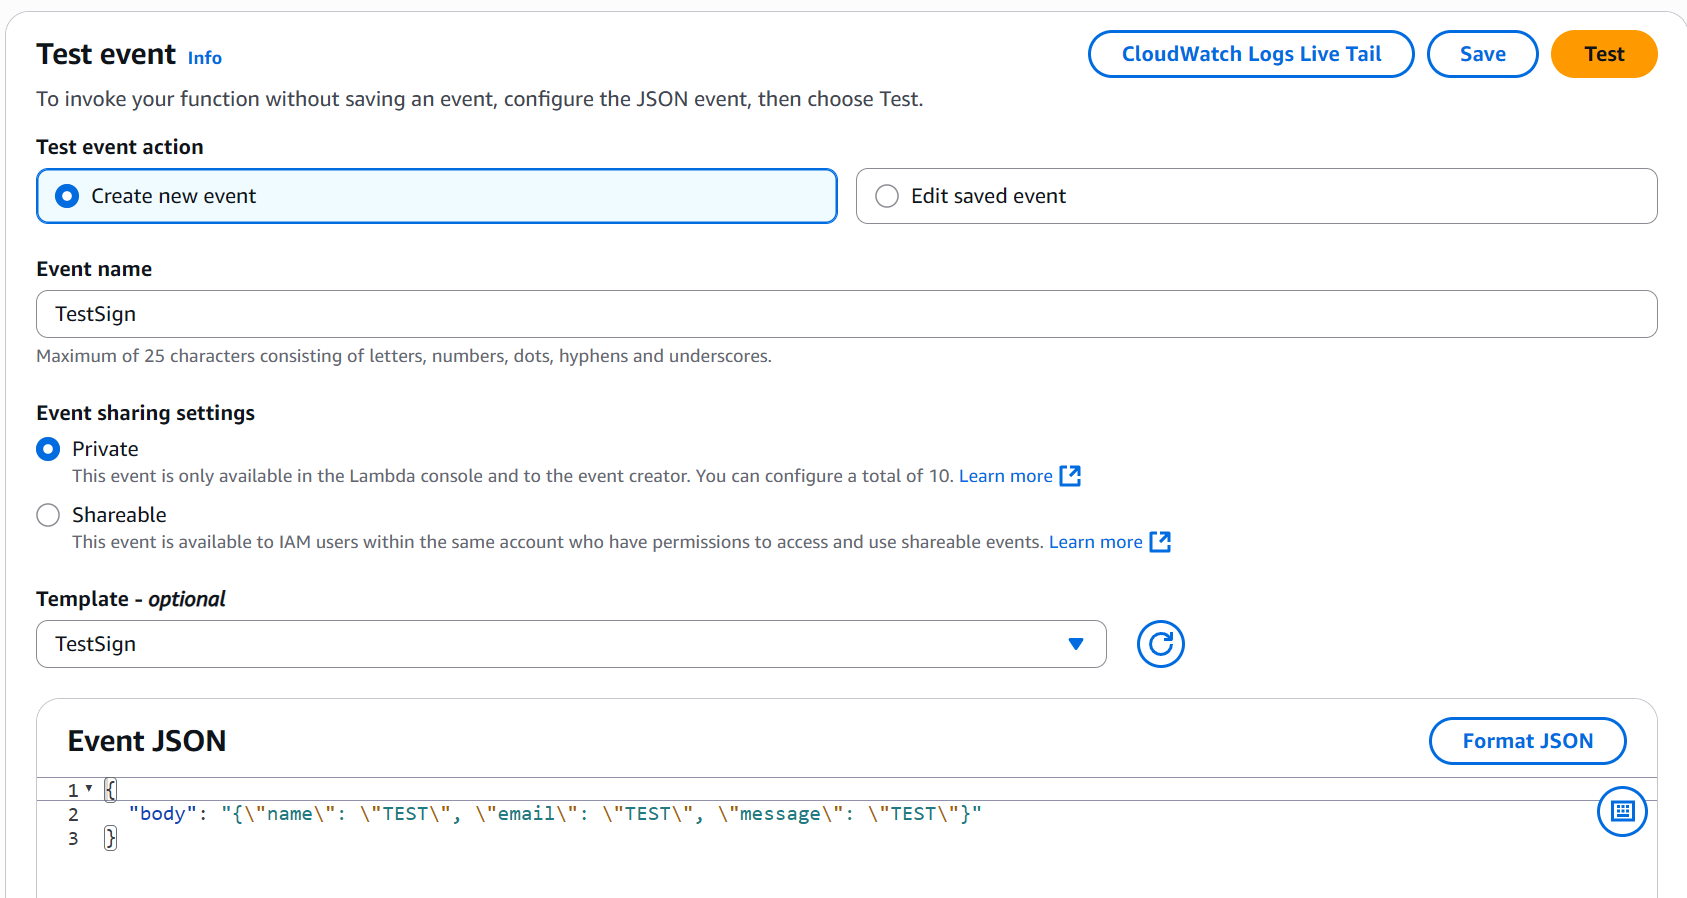Click Format JSON button
Screen dimensions: 1687x898
point(1526,741)
